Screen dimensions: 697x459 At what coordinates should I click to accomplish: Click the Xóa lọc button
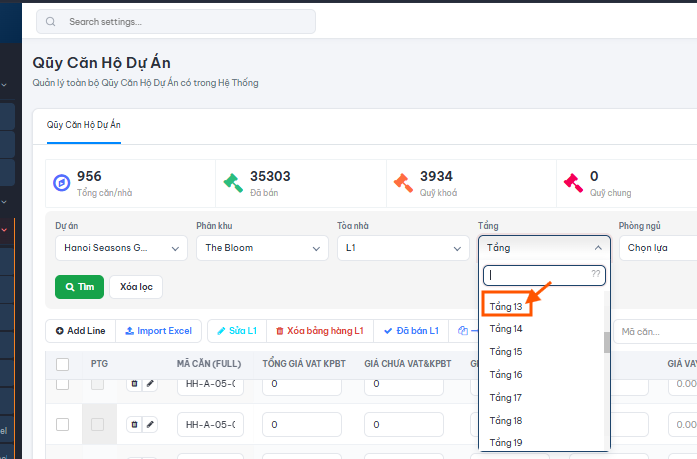[x=136, y=287]
